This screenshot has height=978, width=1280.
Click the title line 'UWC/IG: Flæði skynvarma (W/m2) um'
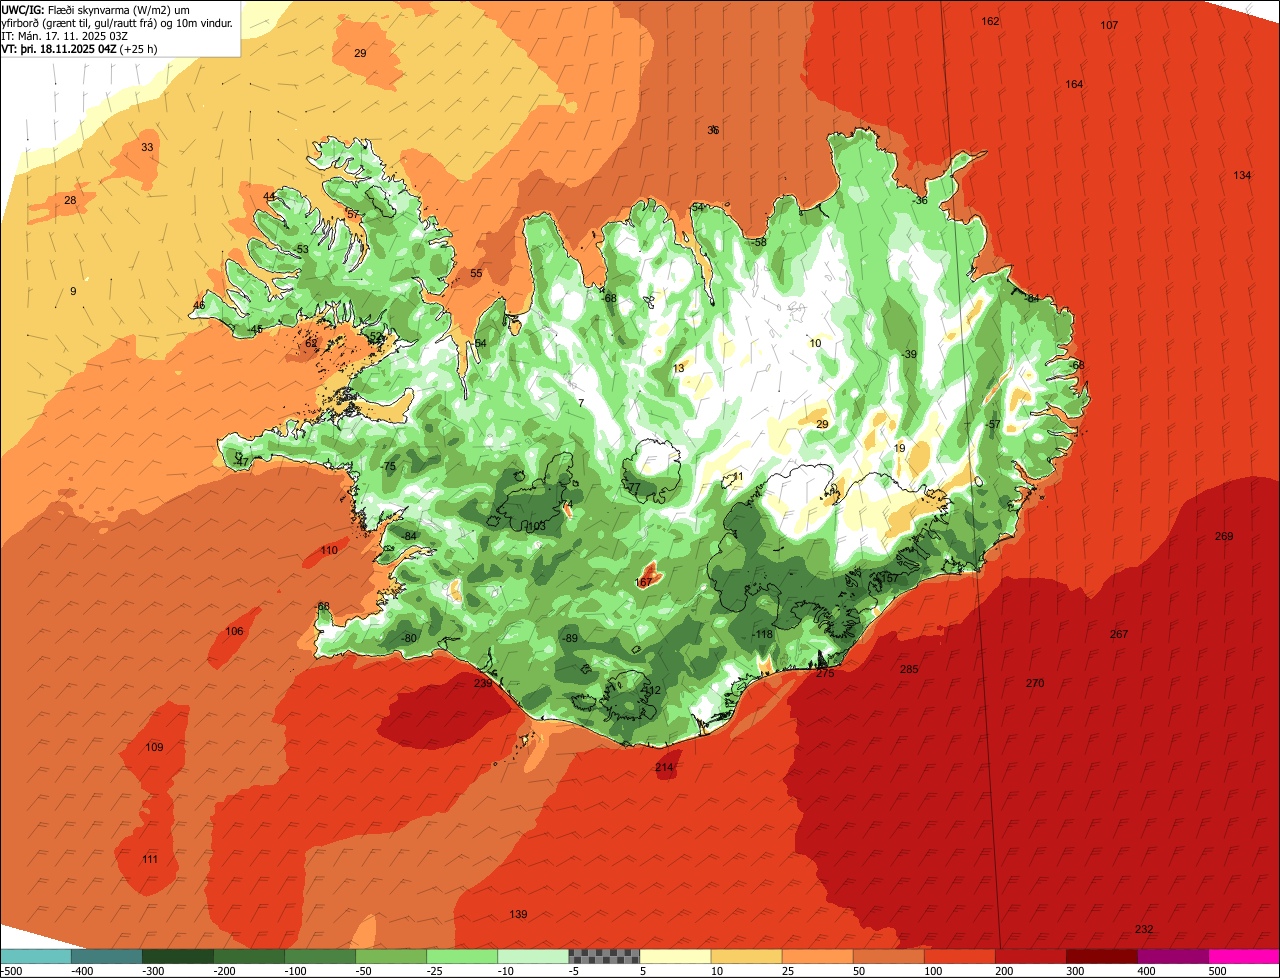point(96,9)
